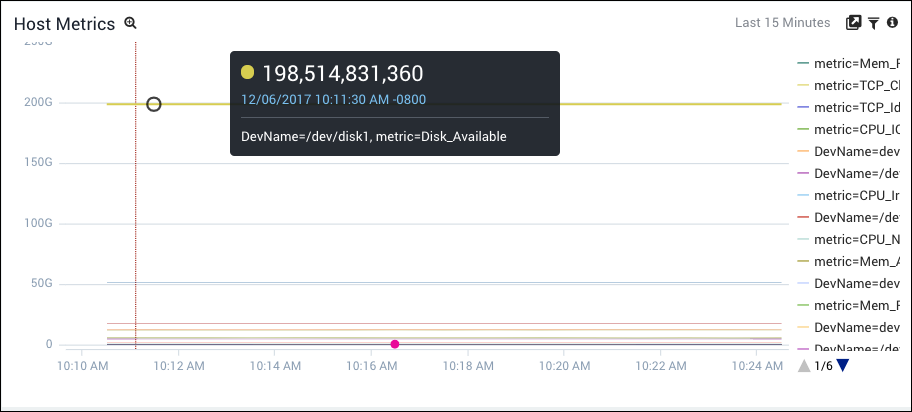The width and height of the screenshot is (912, 412).
Task: Toggle the metric=TCP_Cl legend series
Action: tap(856, 85)
